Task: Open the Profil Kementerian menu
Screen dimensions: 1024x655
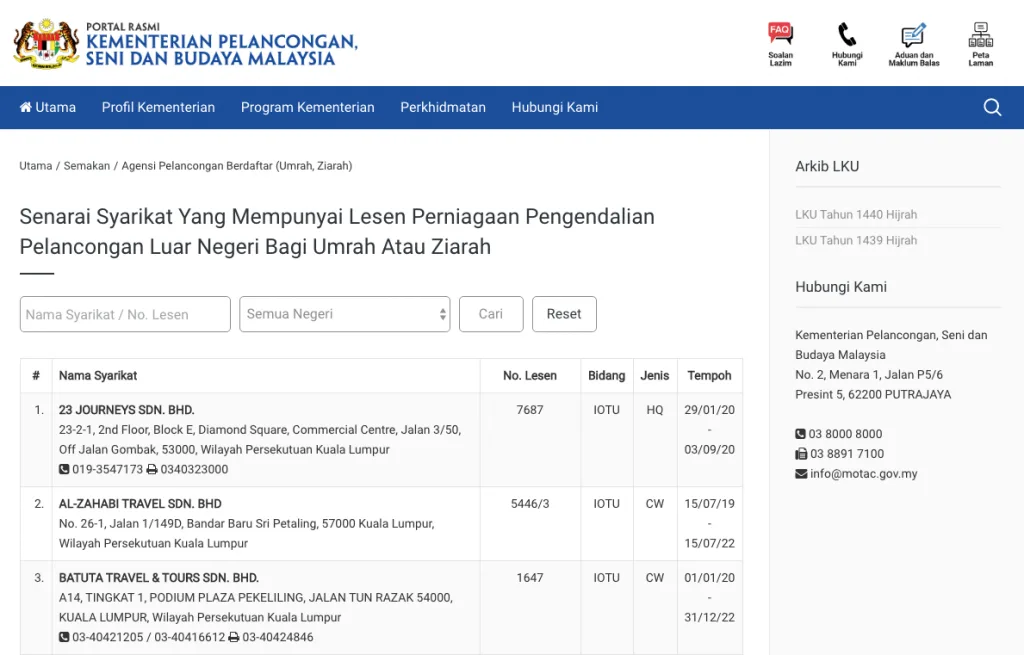Action: [158, 108]
